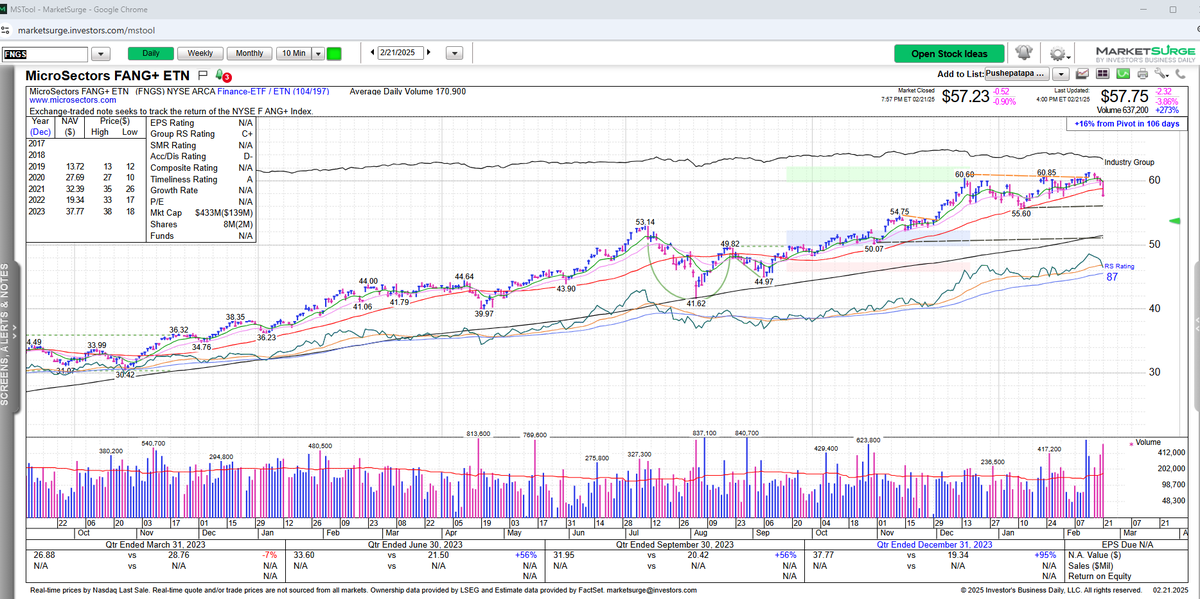Switch to the Monthly chart
The image size is (1200, 599).
click(x=250, y=53)
